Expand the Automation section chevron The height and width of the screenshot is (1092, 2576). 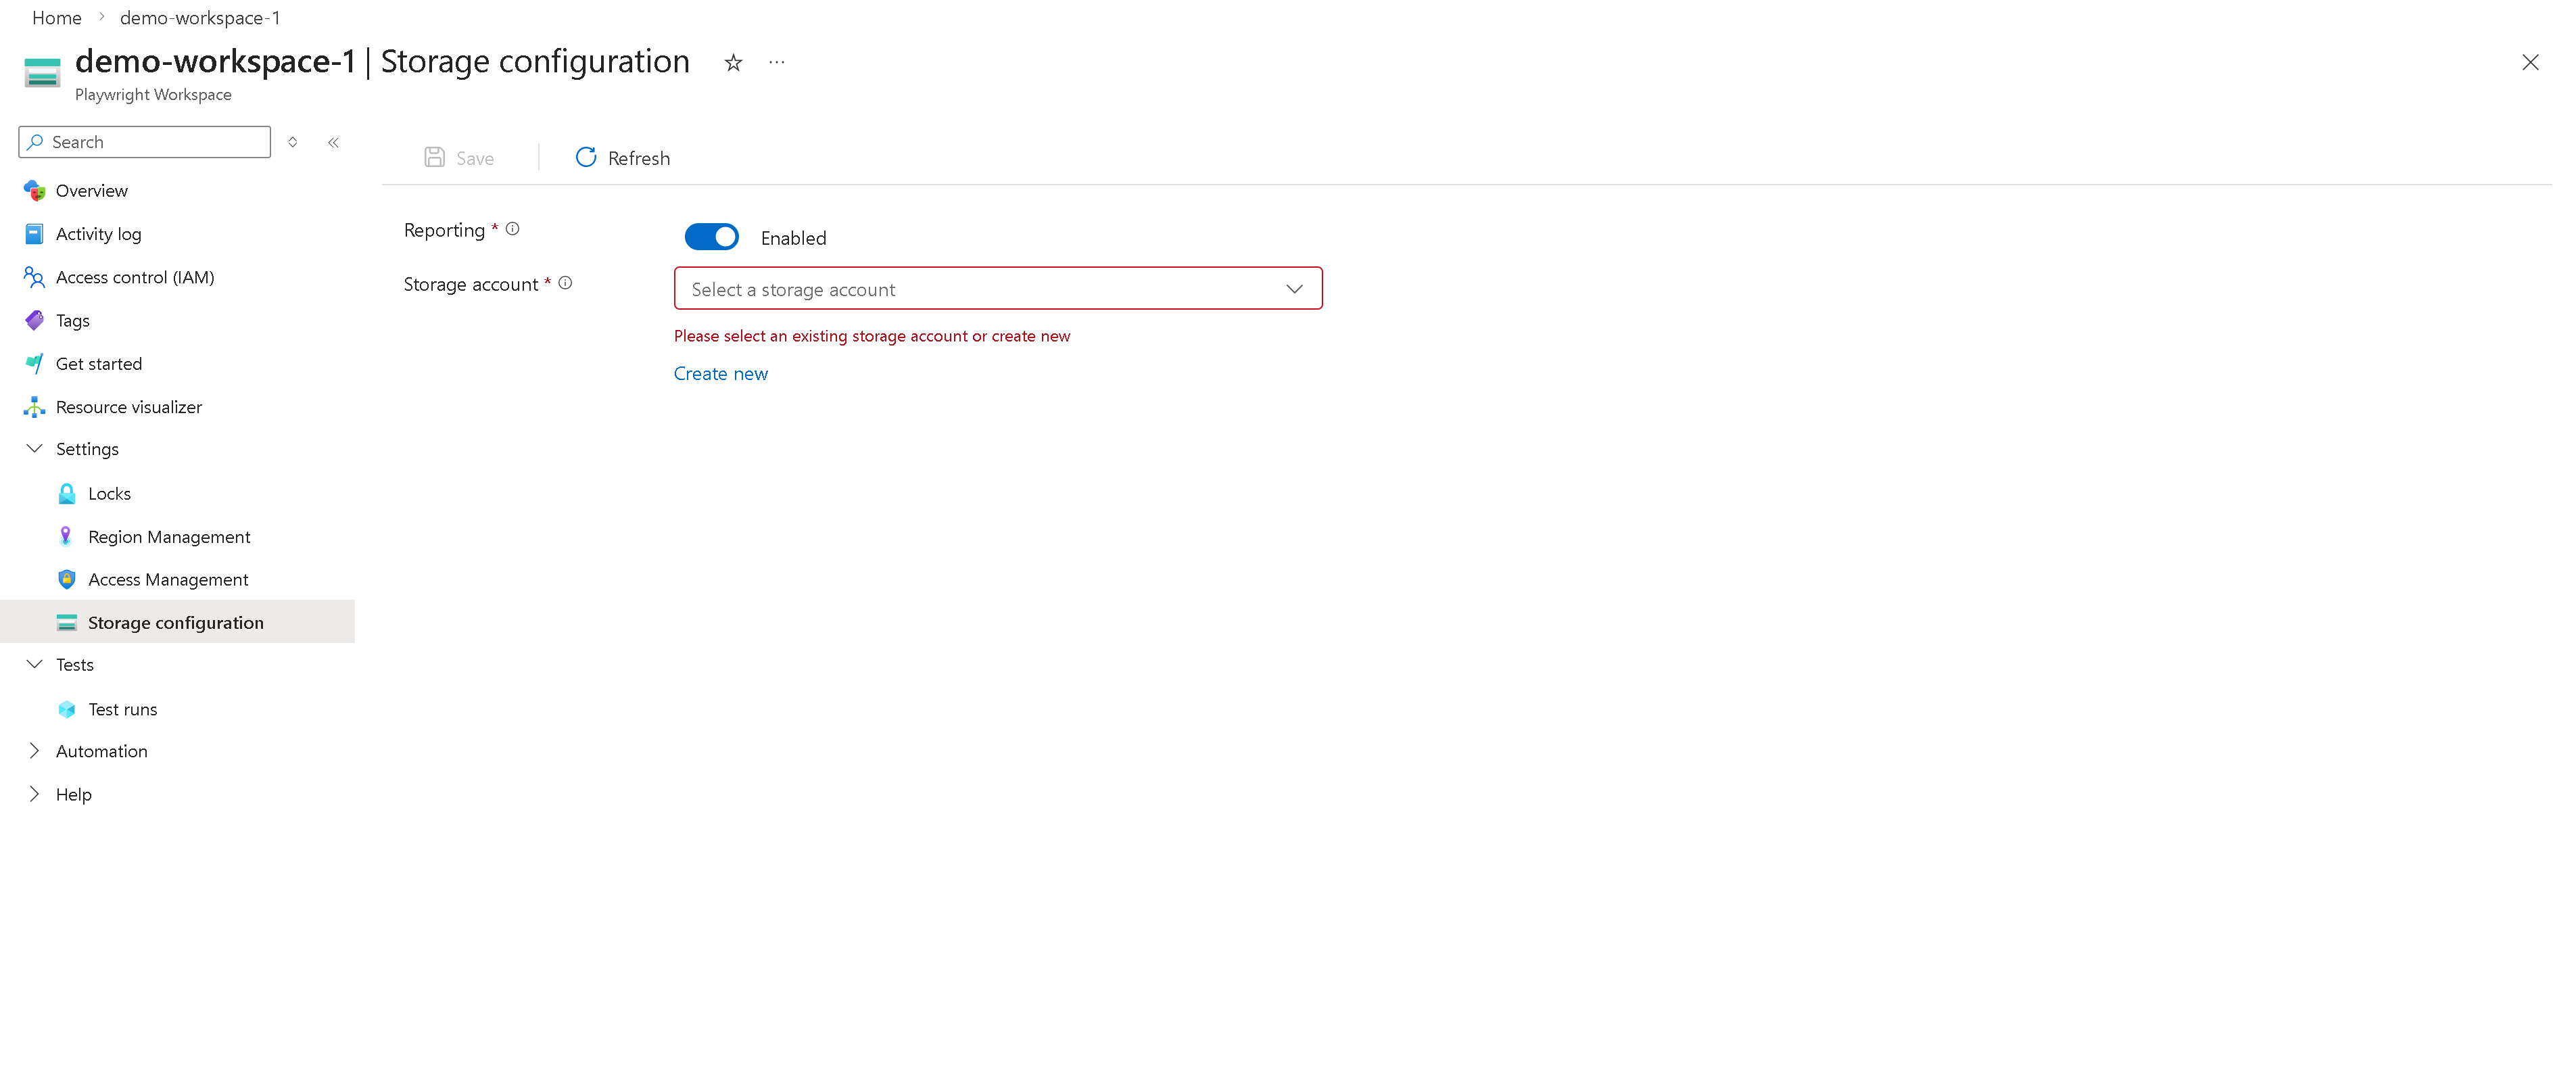coord(34,751)
